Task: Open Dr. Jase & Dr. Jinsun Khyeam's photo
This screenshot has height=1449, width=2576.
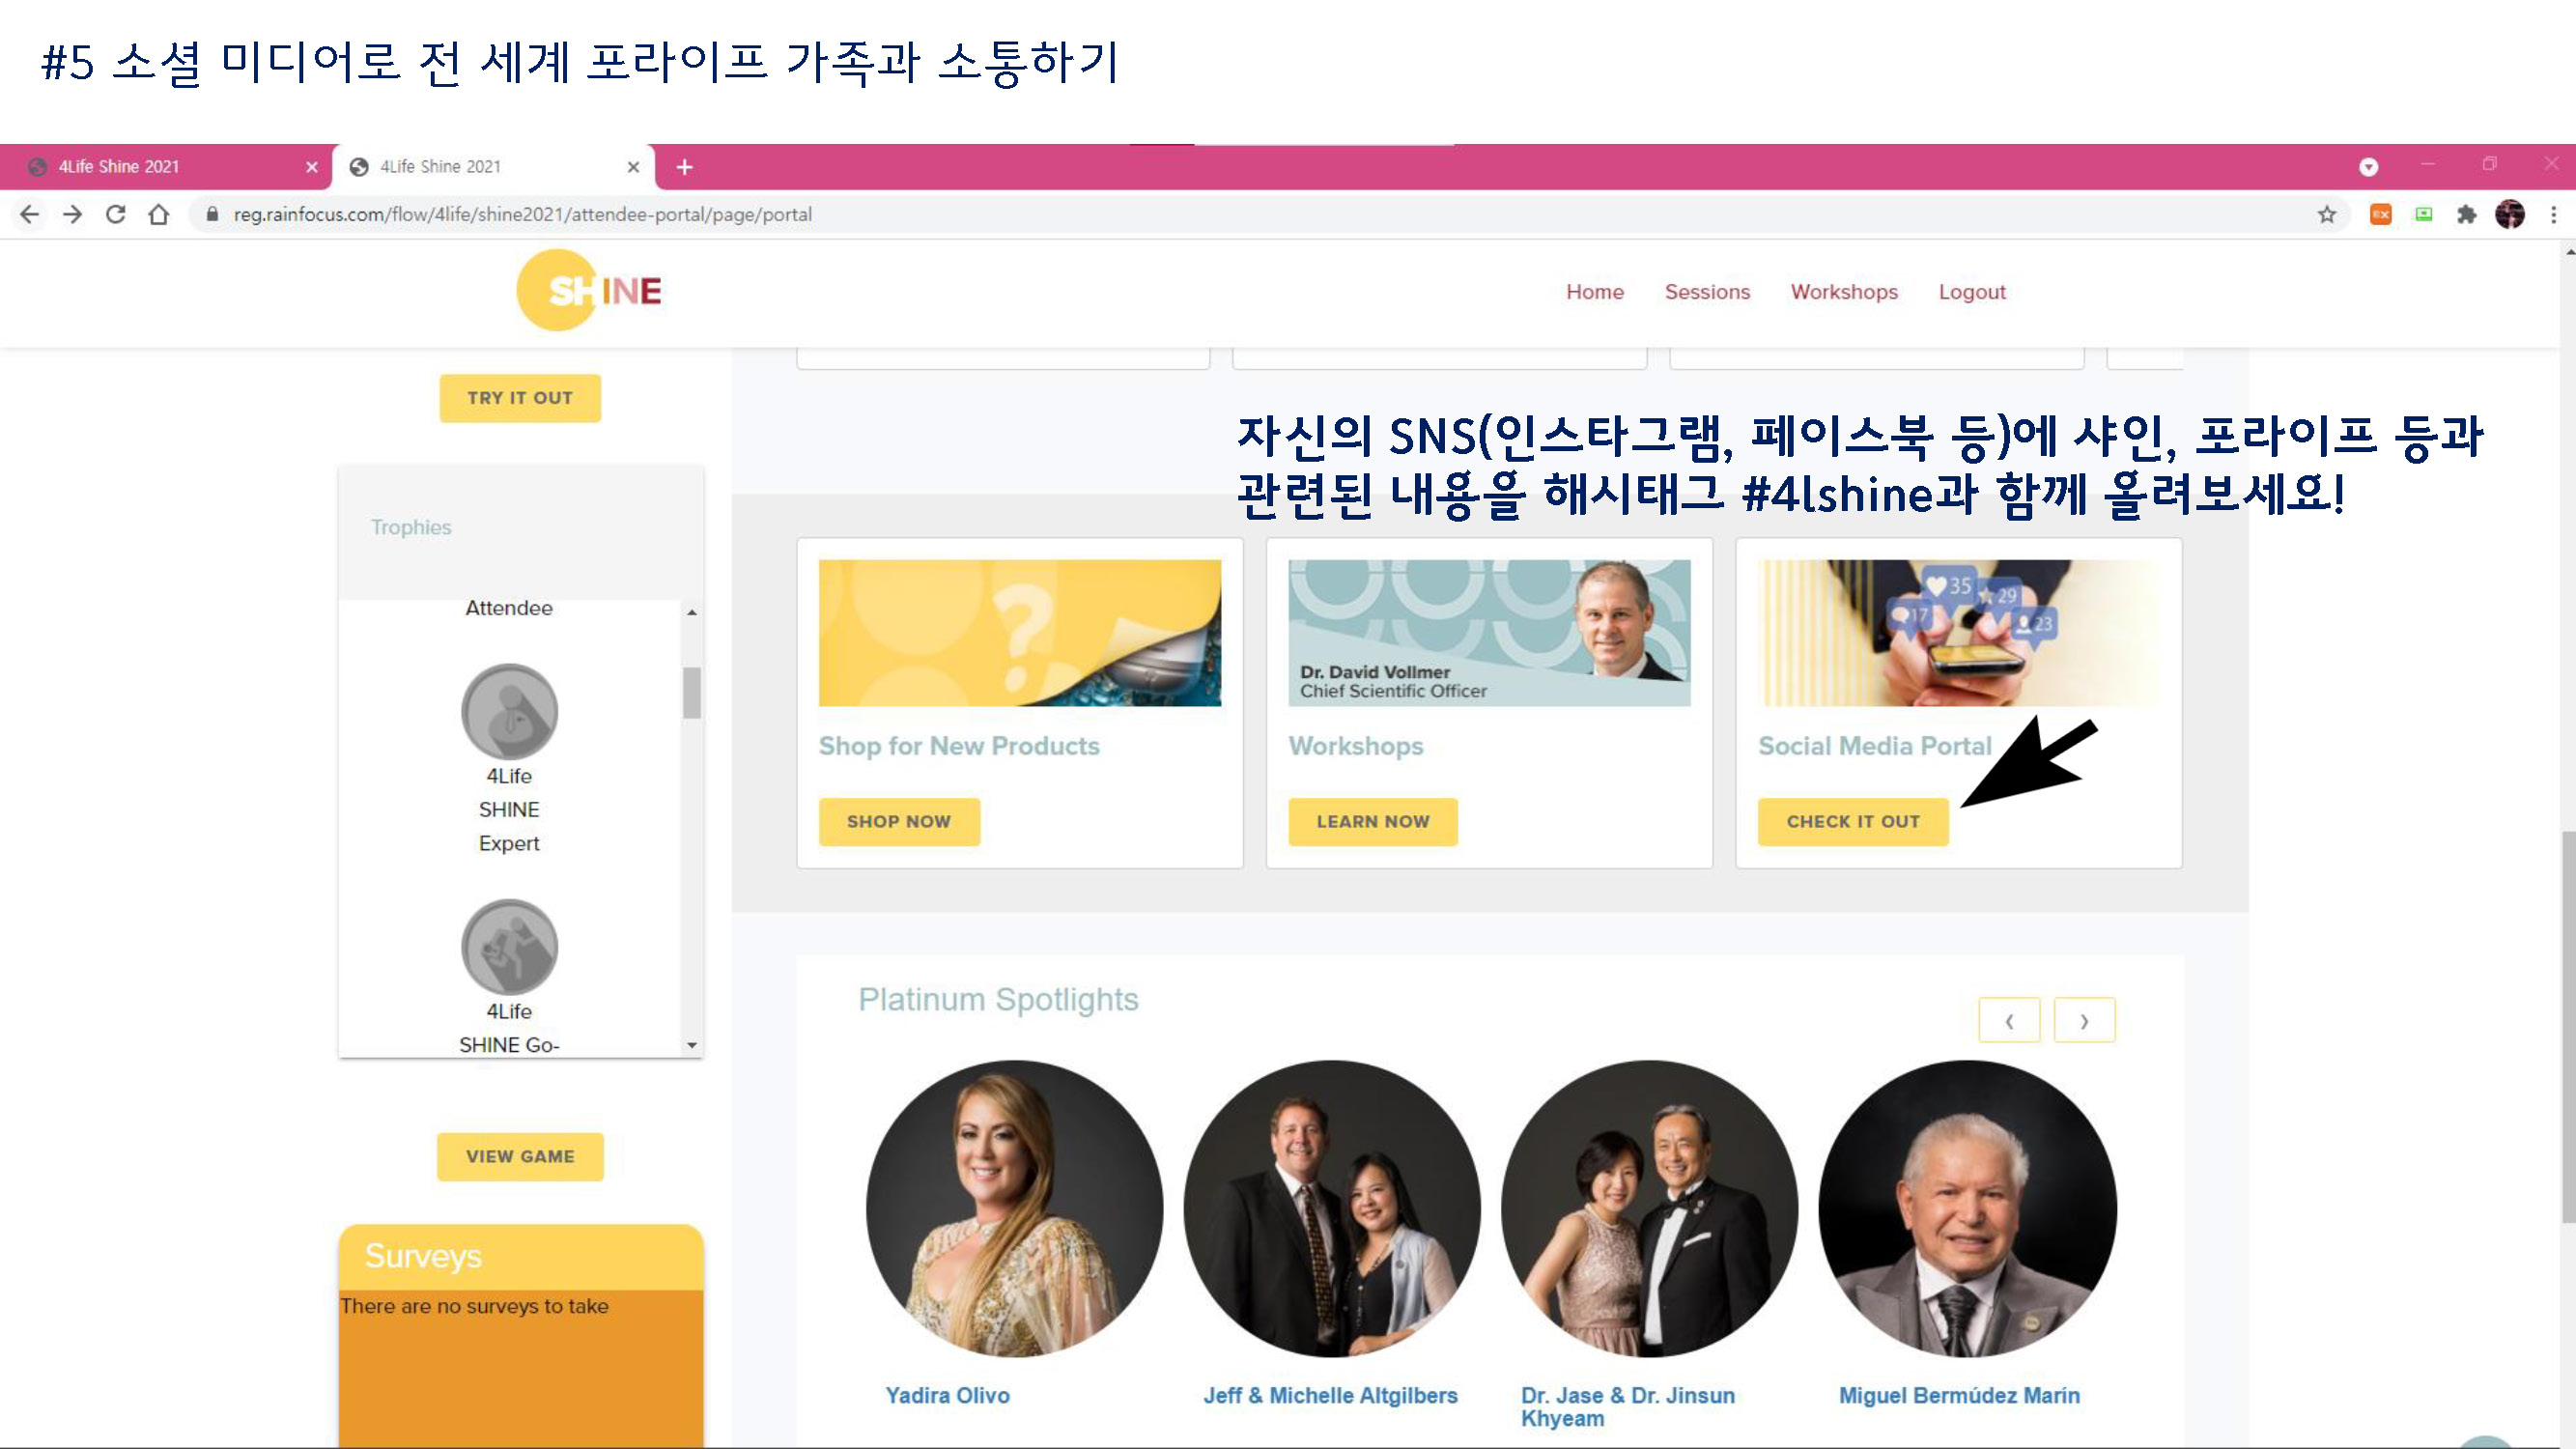Action: (1649, 1209)
